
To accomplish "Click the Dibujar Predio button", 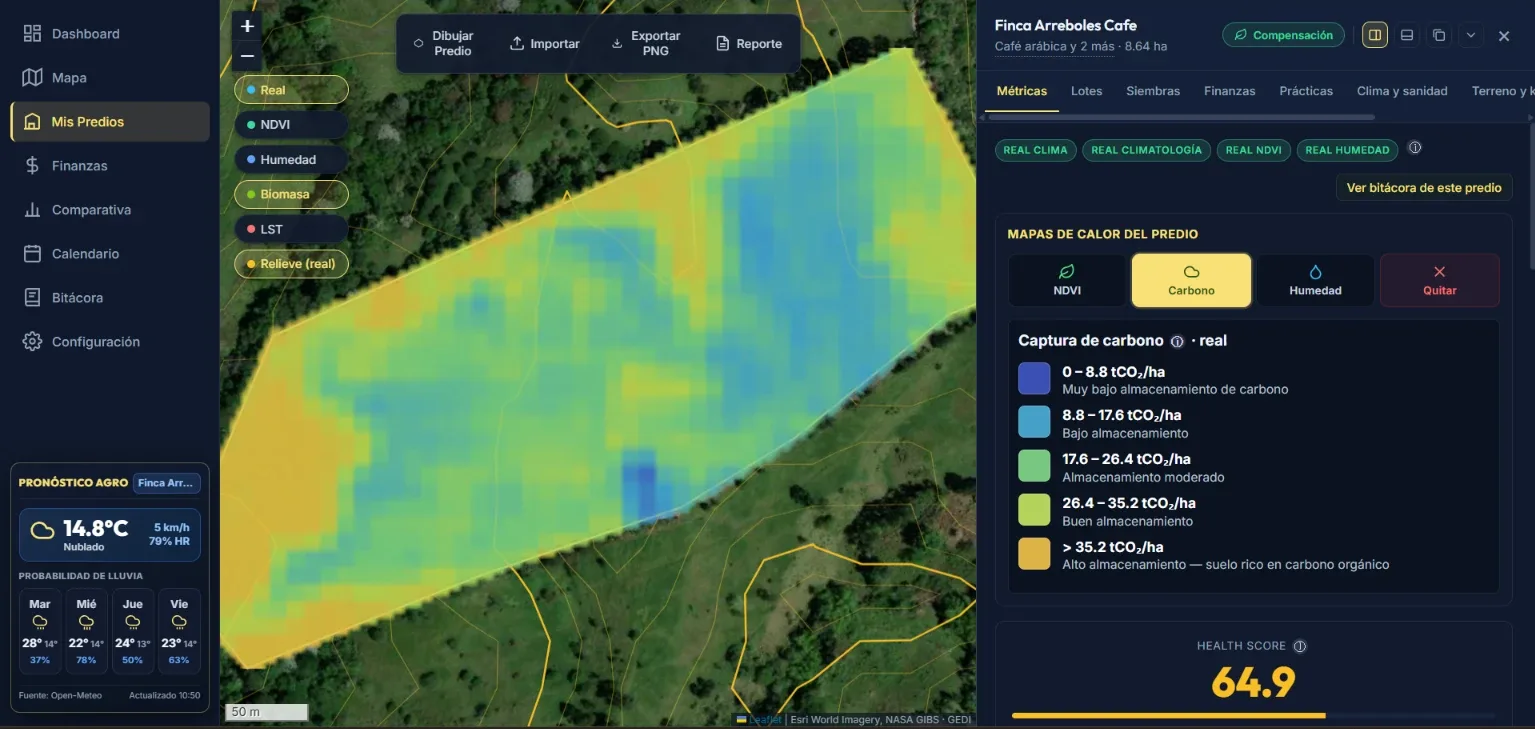I will click(x=444, y=44).
